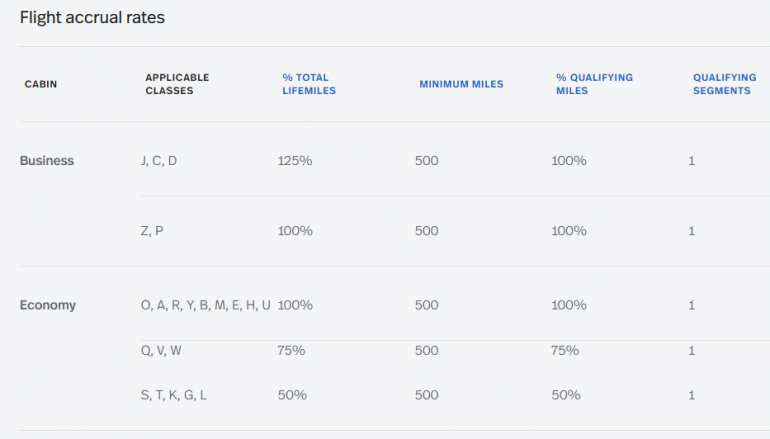The width and height of the screenshot is (770, 439).
Task: Click the 'O, A, R, Y, B, M, E, H, U' classes cell
Action: pyautogui.click(x=205, y=305)
